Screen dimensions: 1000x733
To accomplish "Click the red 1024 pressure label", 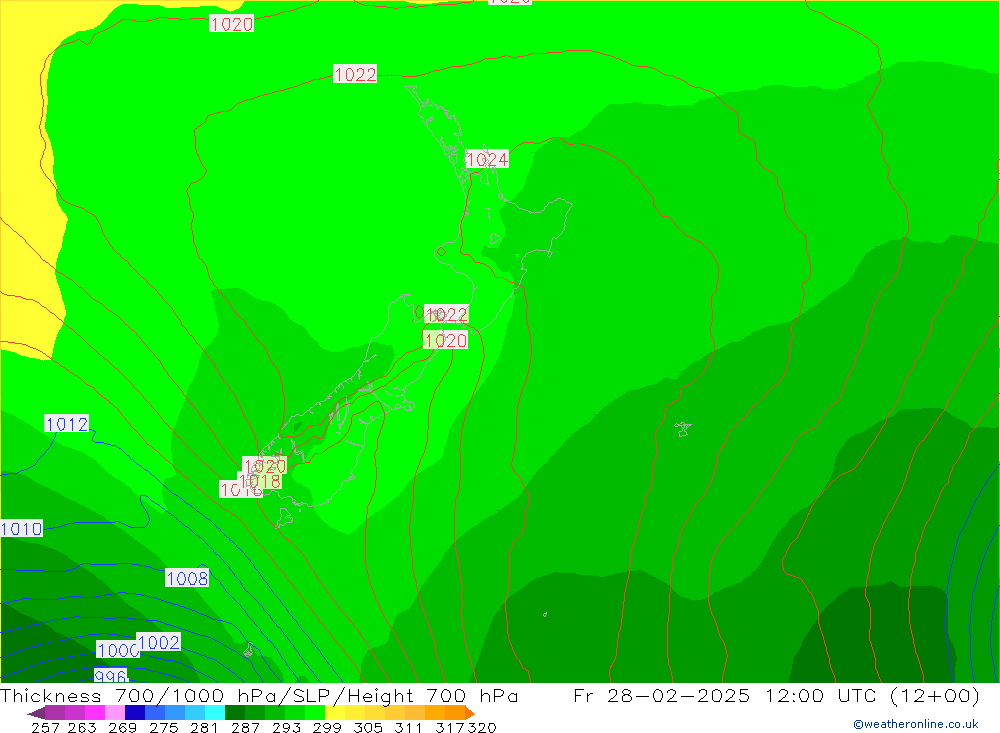I will click(487, 159).
